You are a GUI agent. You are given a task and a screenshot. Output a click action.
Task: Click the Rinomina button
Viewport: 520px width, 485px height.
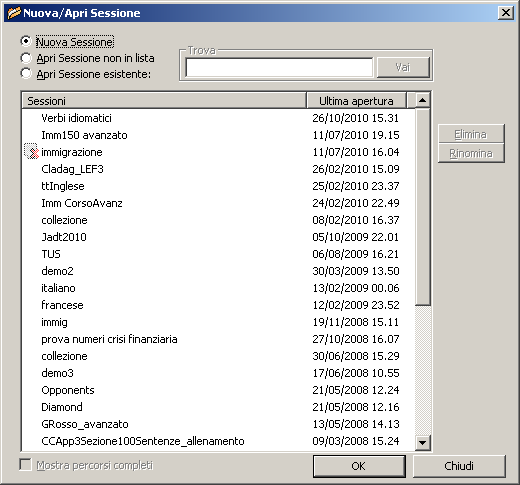point(471,153)
